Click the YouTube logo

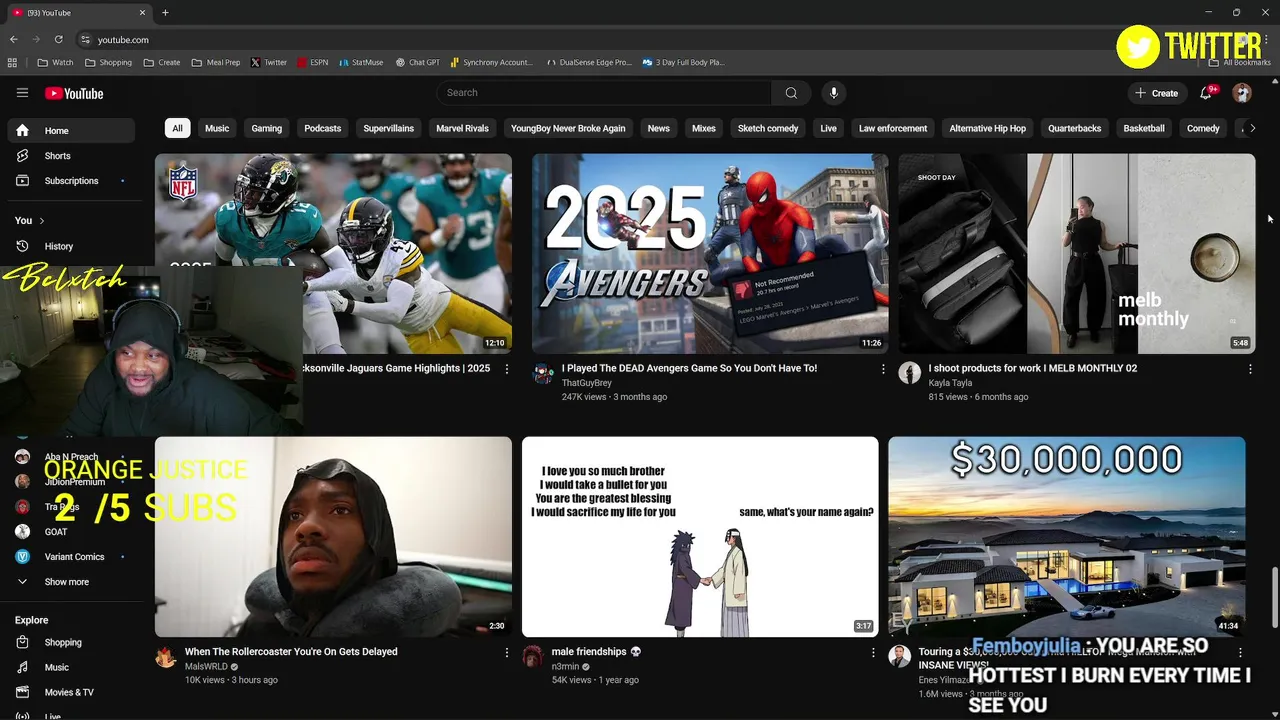pos(74,93)
